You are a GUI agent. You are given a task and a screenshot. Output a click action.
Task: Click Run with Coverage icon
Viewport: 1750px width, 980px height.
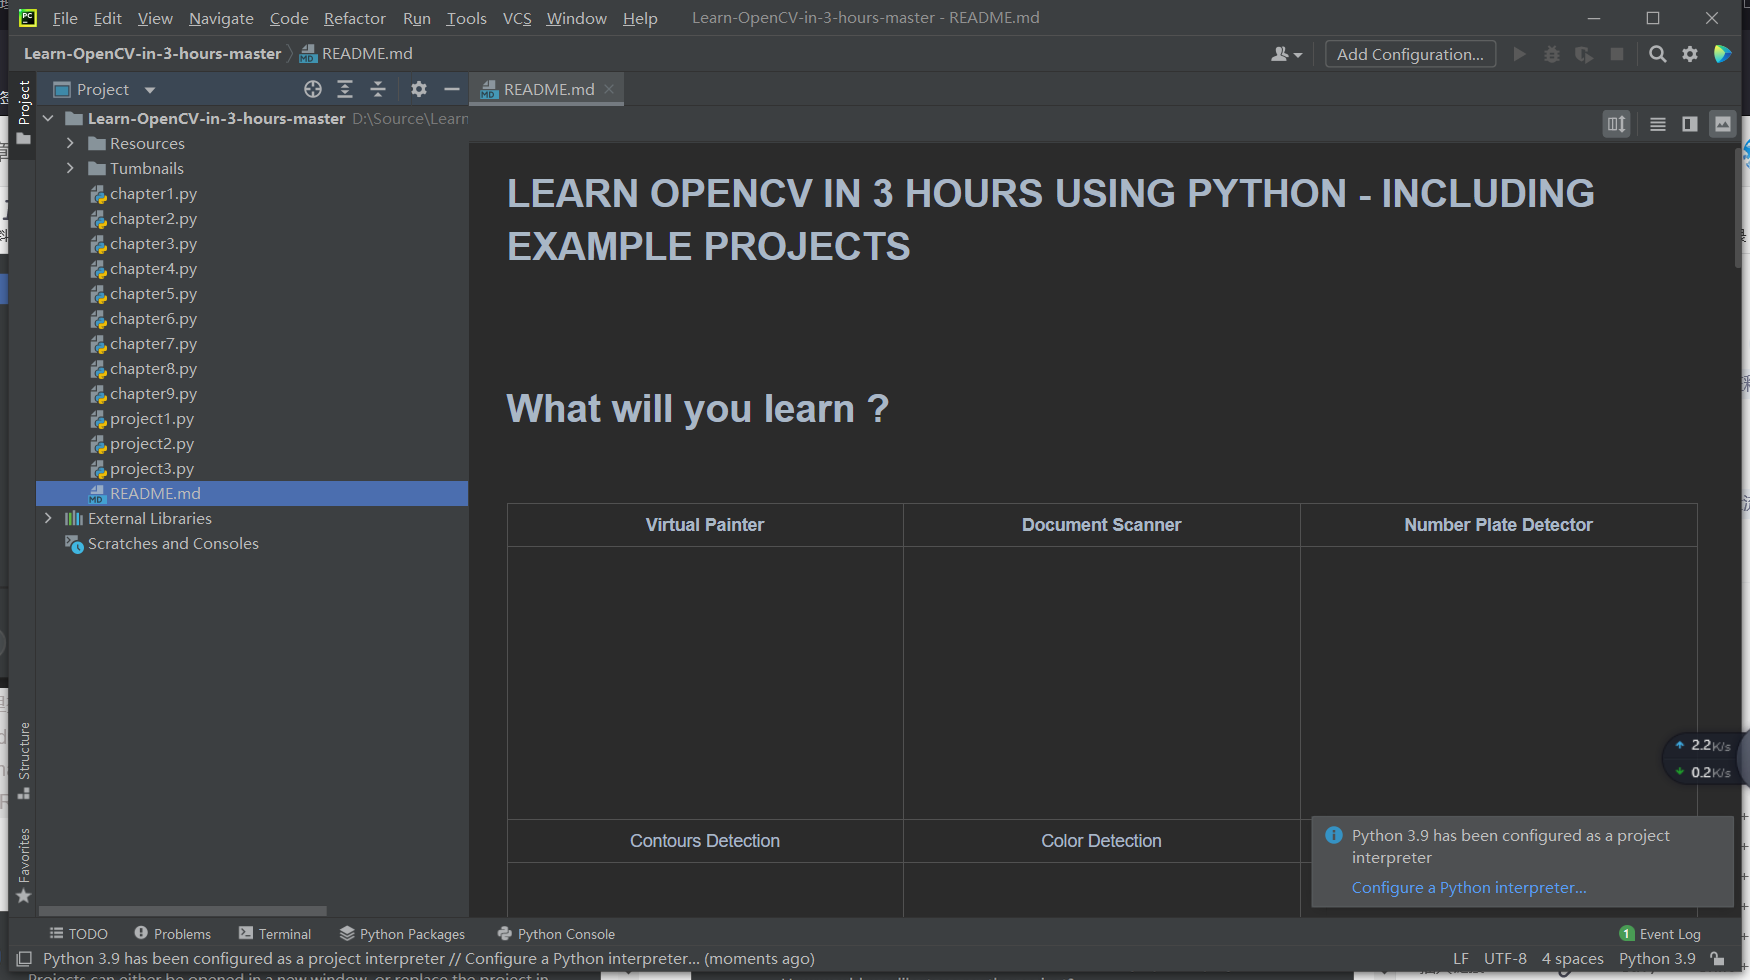pos(1584,54)
